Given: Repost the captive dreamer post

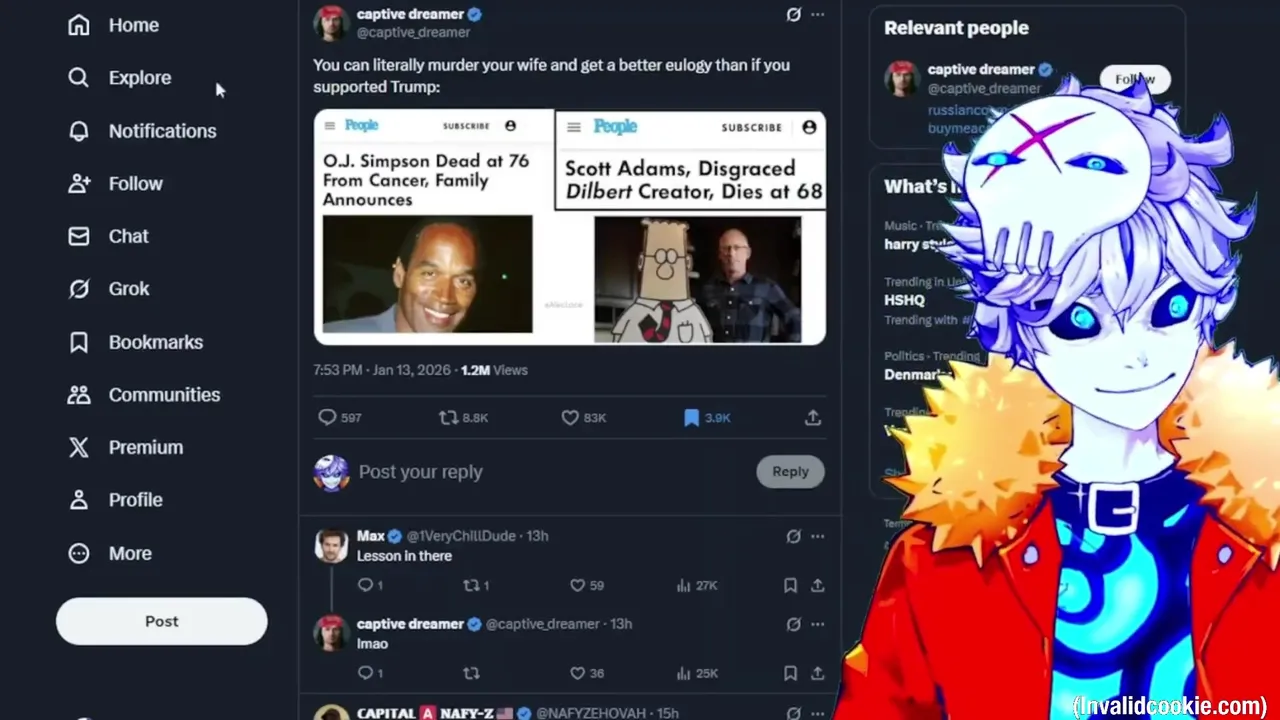Looking at the screenshot, I should click(x=449, y=417).
